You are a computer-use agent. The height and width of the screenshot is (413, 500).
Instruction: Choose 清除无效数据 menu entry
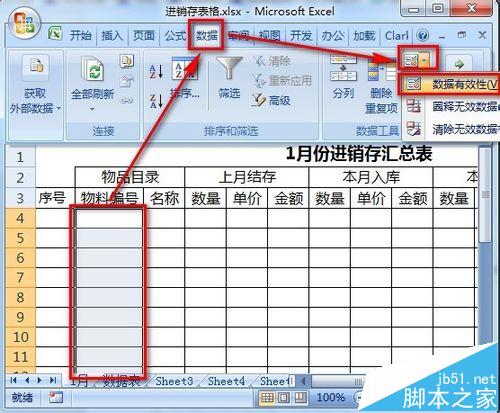(x=451, y=129)
